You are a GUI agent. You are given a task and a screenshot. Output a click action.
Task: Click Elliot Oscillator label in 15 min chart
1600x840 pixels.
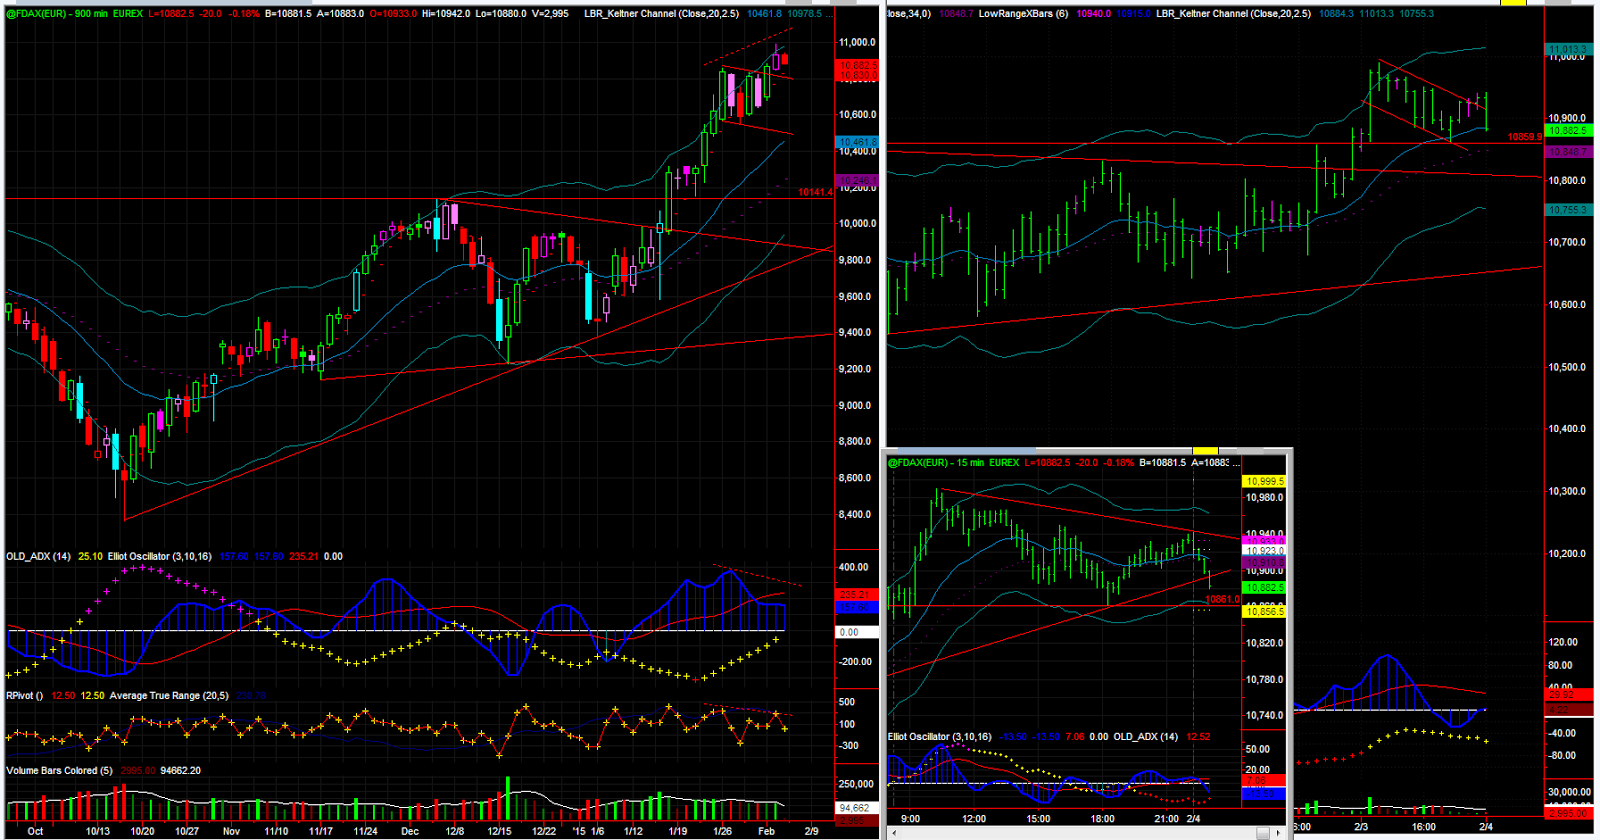(x=940, y=736)
